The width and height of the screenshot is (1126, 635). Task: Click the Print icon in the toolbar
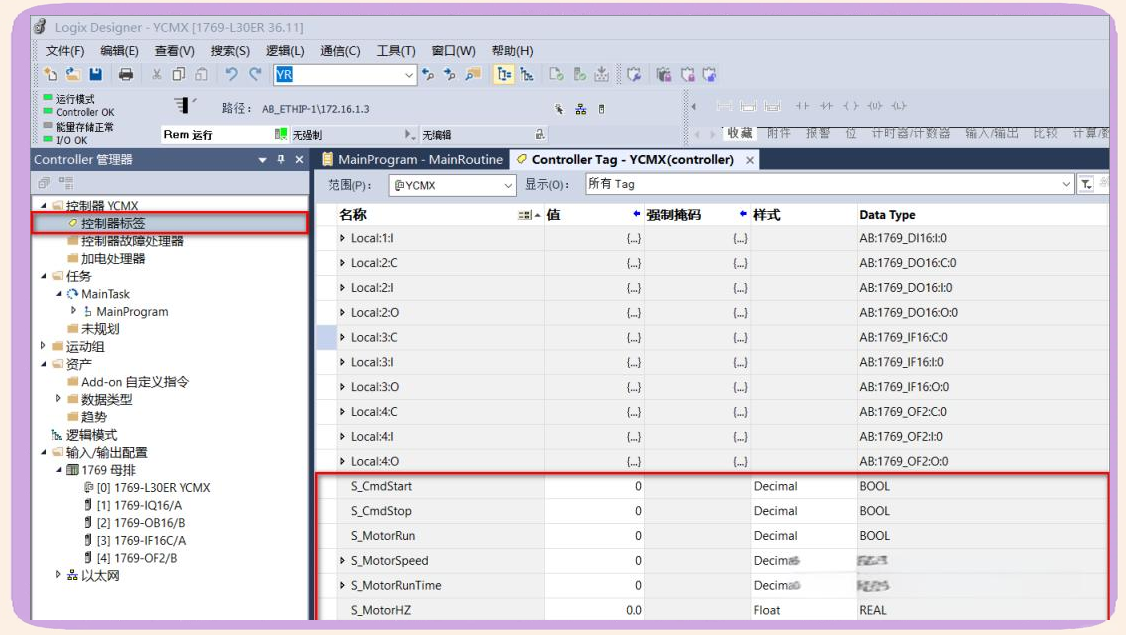(126, 74)
